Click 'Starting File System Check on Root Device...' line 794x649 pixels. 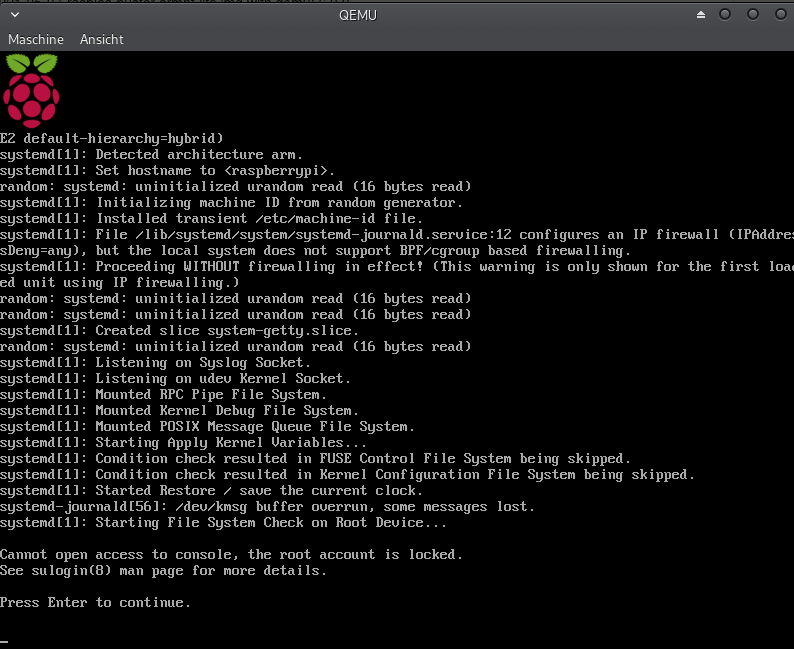pos(223,522)
